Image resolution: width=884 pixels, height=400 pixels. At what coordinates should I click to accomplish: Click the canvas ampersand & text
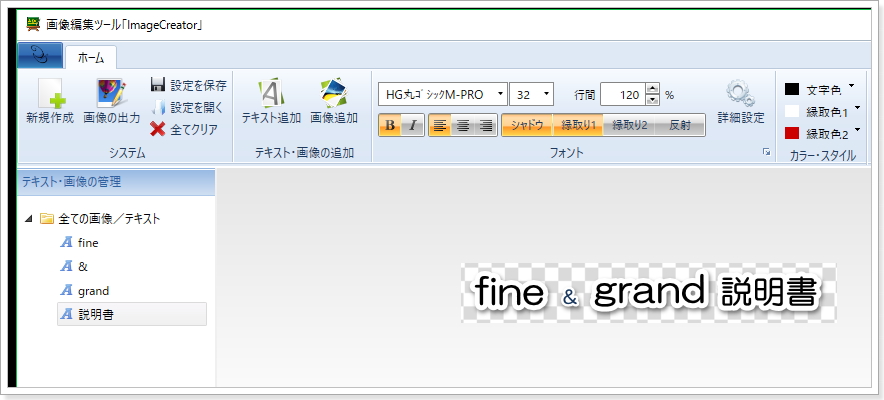tap(570, 297)
